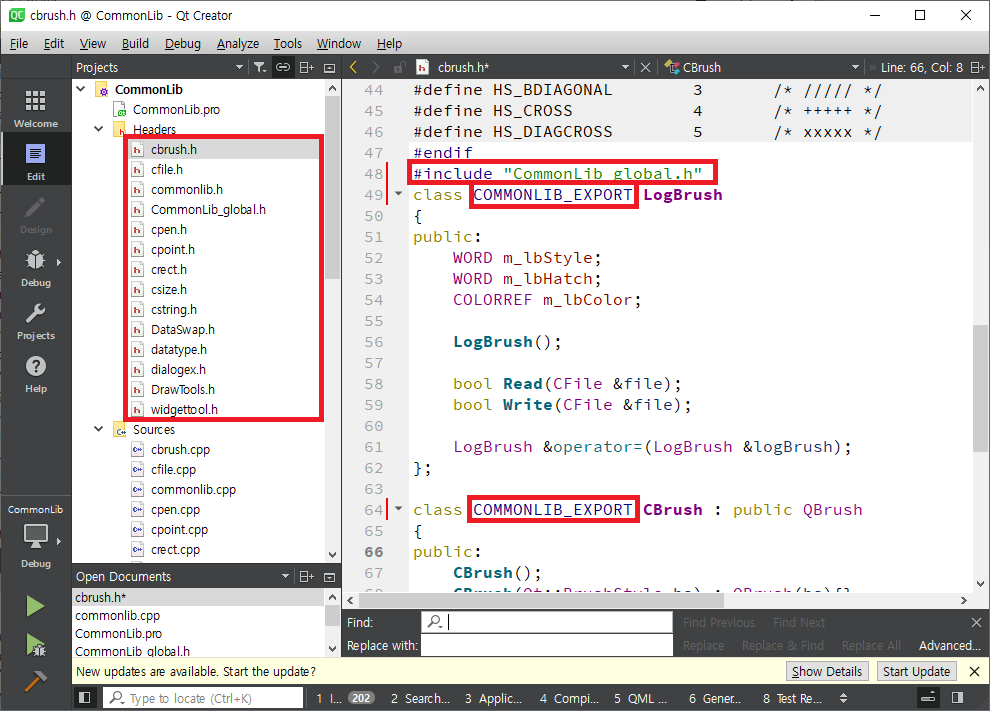Select cbrush.cpp in Sources
This screenshot has height=711, width=990.
(180, 449)
